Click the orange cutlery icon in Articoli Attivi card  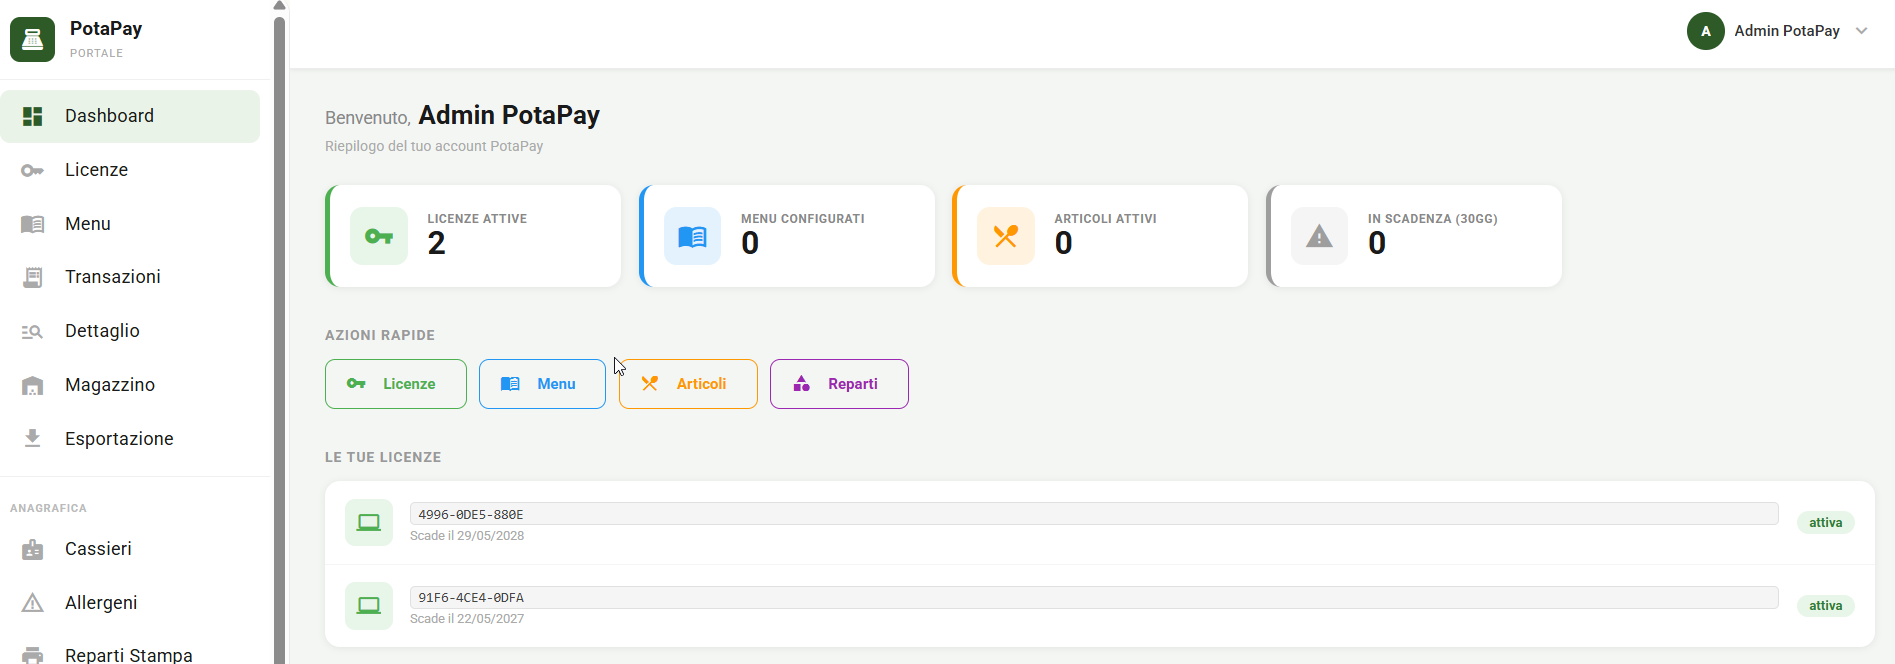[1006, 236]
